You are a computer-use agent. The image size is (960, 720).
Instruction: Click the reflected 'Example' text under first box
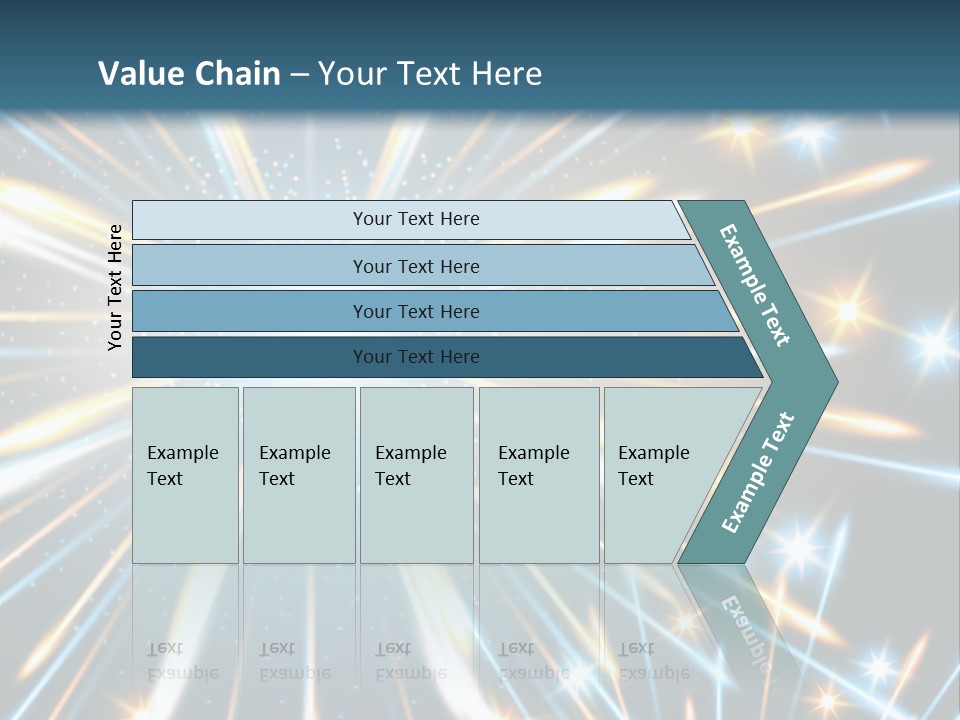point(183,673)
